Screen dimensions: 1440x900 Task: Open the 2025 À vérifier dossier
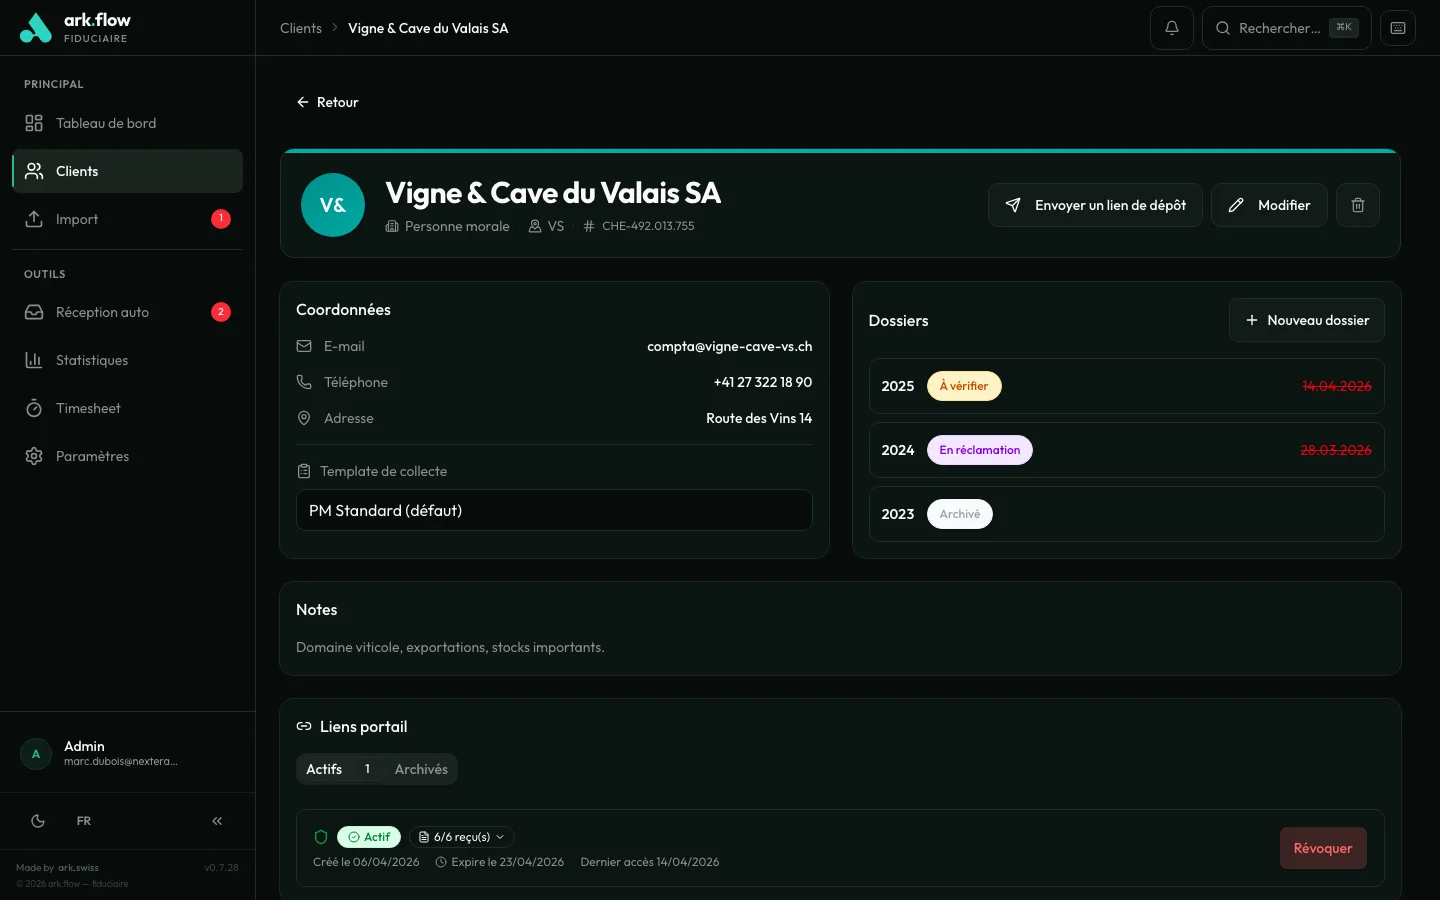click(x=1126, y=386)
